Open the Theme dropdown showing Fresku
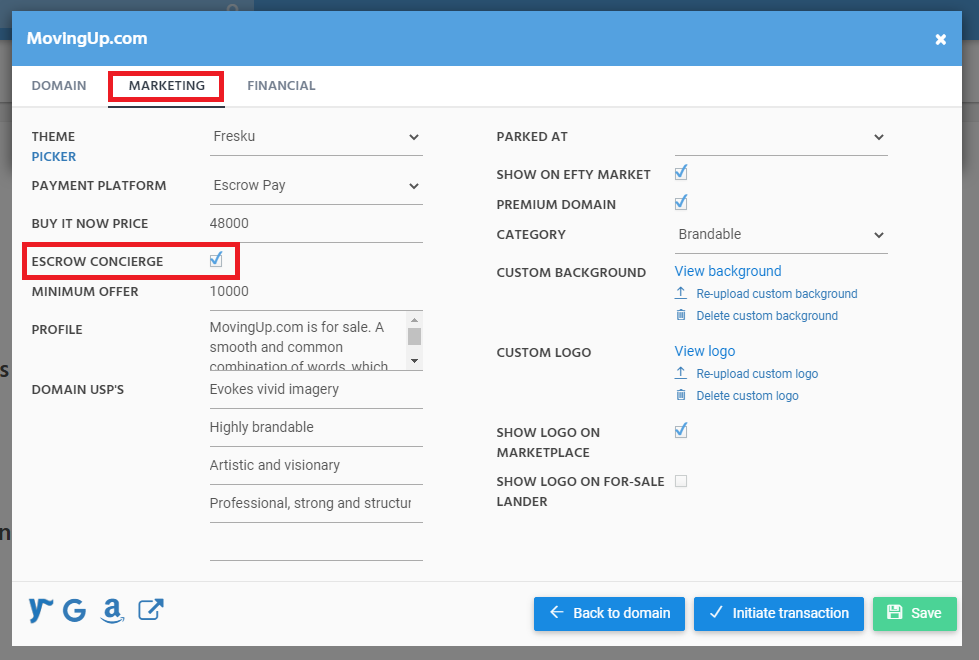The image size is (979, 660). (x=316, y=137)
